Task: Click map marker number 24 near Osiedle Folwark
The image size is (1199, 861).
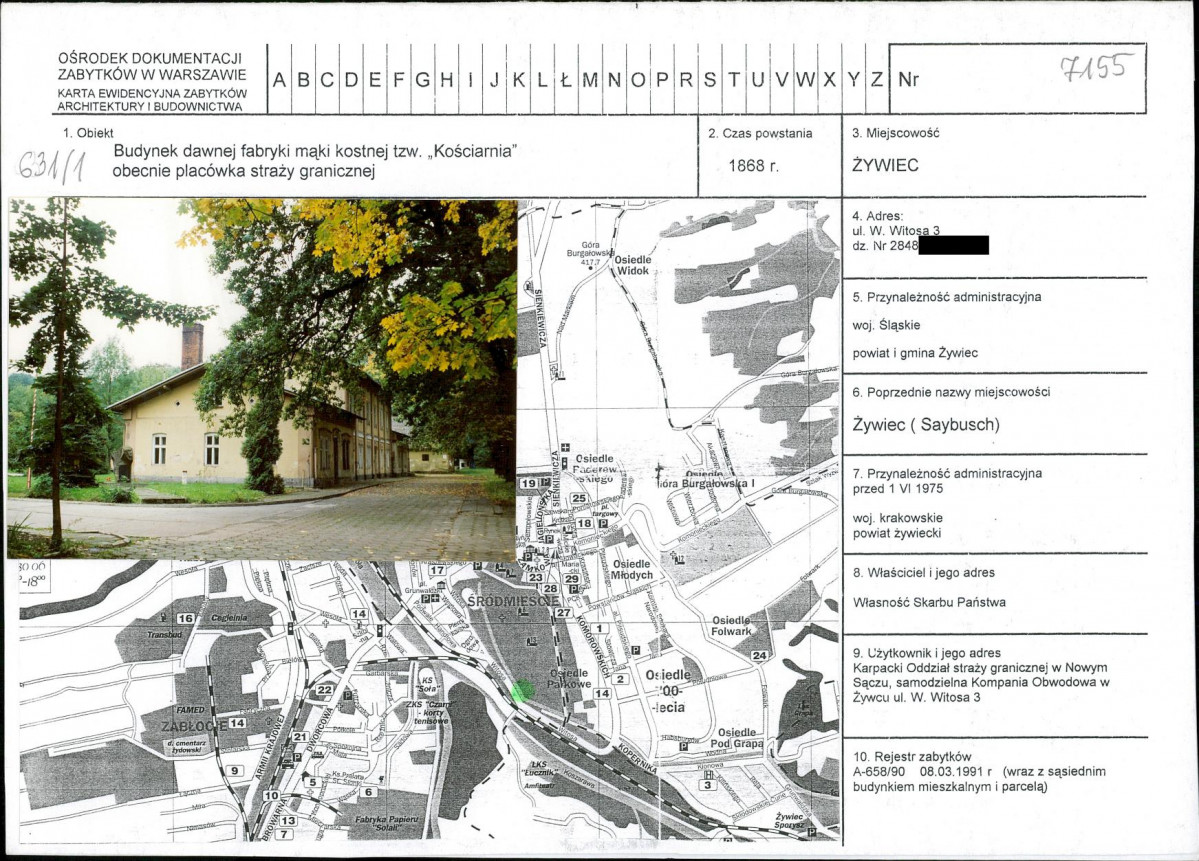Action: [x=759, y=655]
